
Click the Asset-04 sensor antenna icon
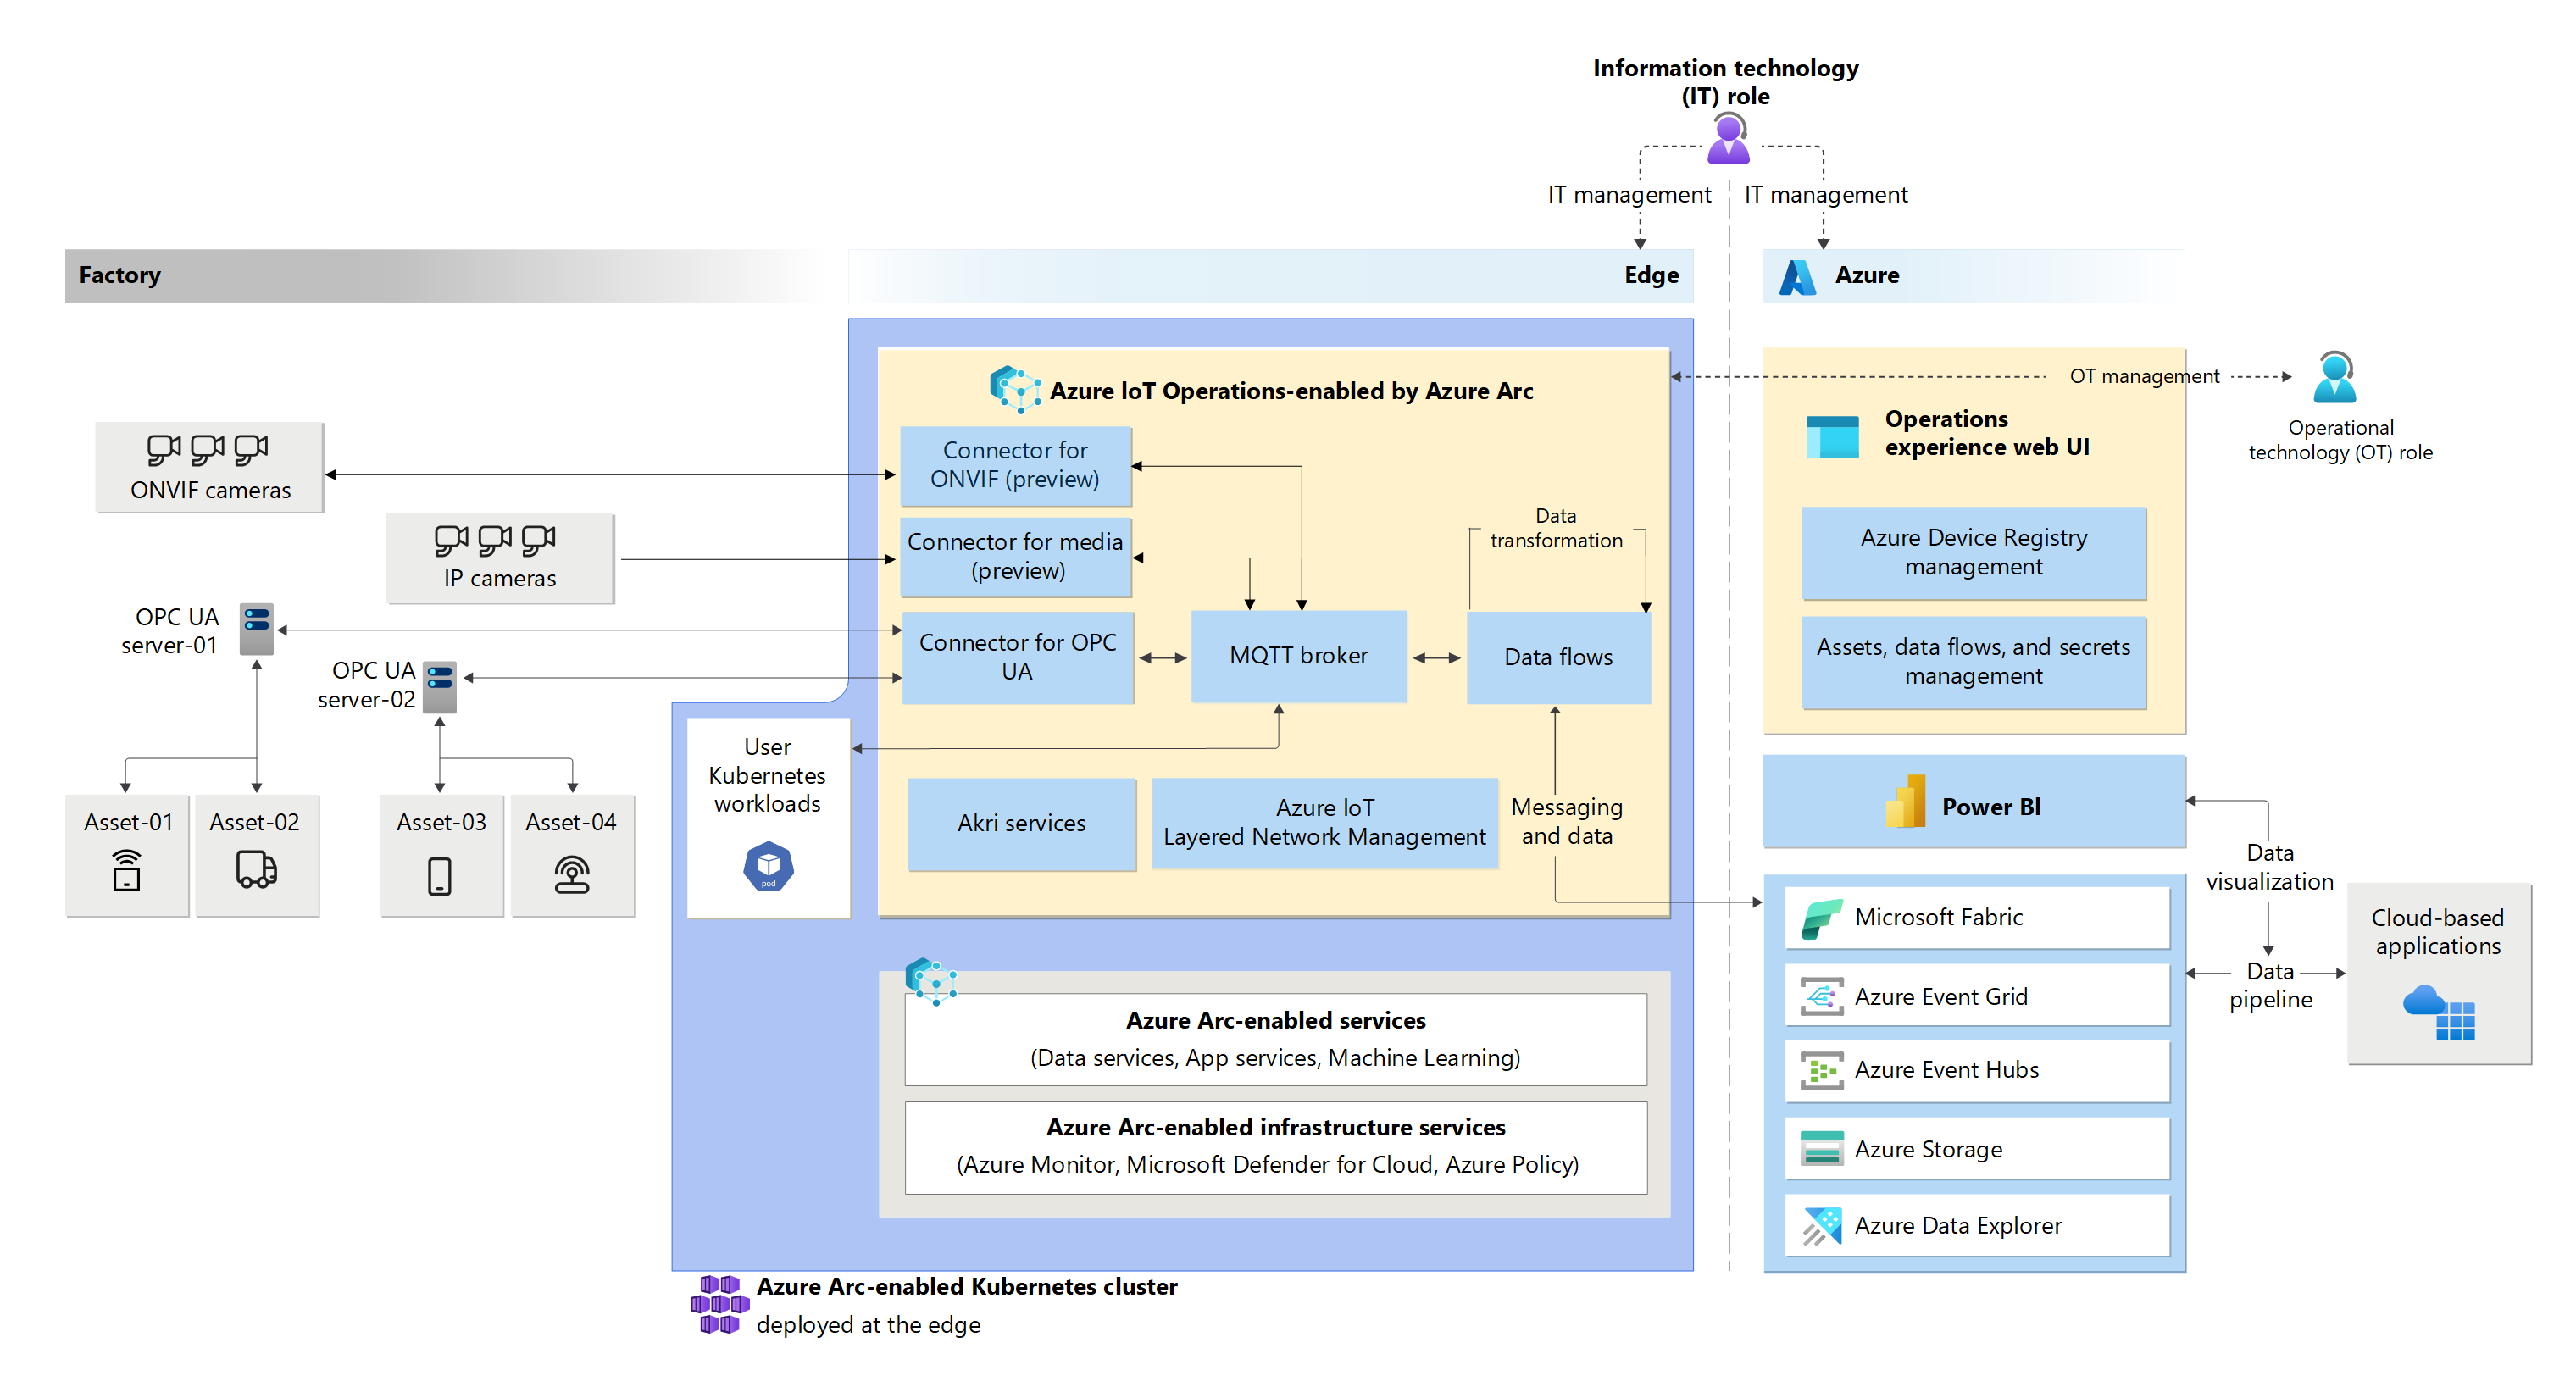(x=572, y=875)
